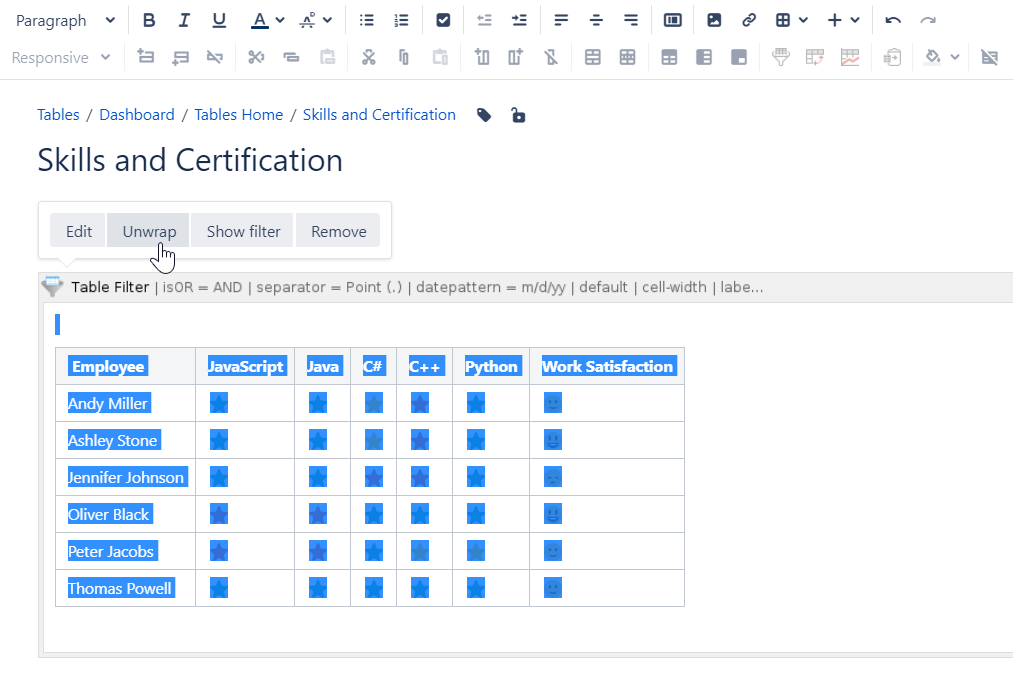Image resolution: width=1013 pixels, height=681 pixels.
Task: Toggle underline formatting
Action: [x=219, y=20]
